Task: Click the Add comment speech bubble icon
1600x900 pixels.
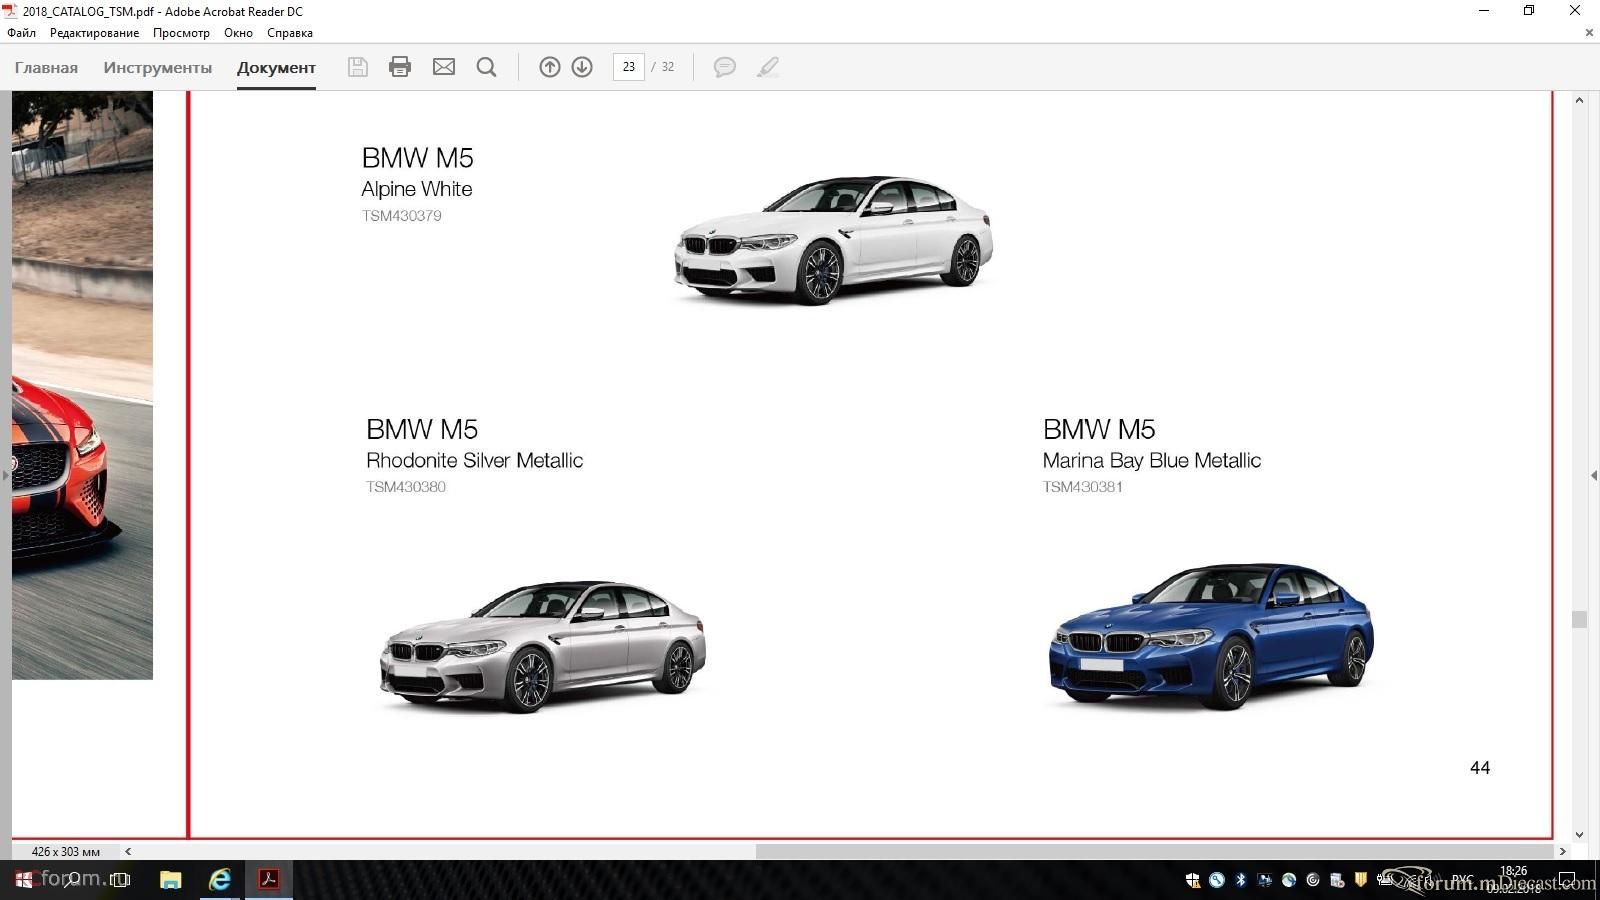Action: (725, 67)
